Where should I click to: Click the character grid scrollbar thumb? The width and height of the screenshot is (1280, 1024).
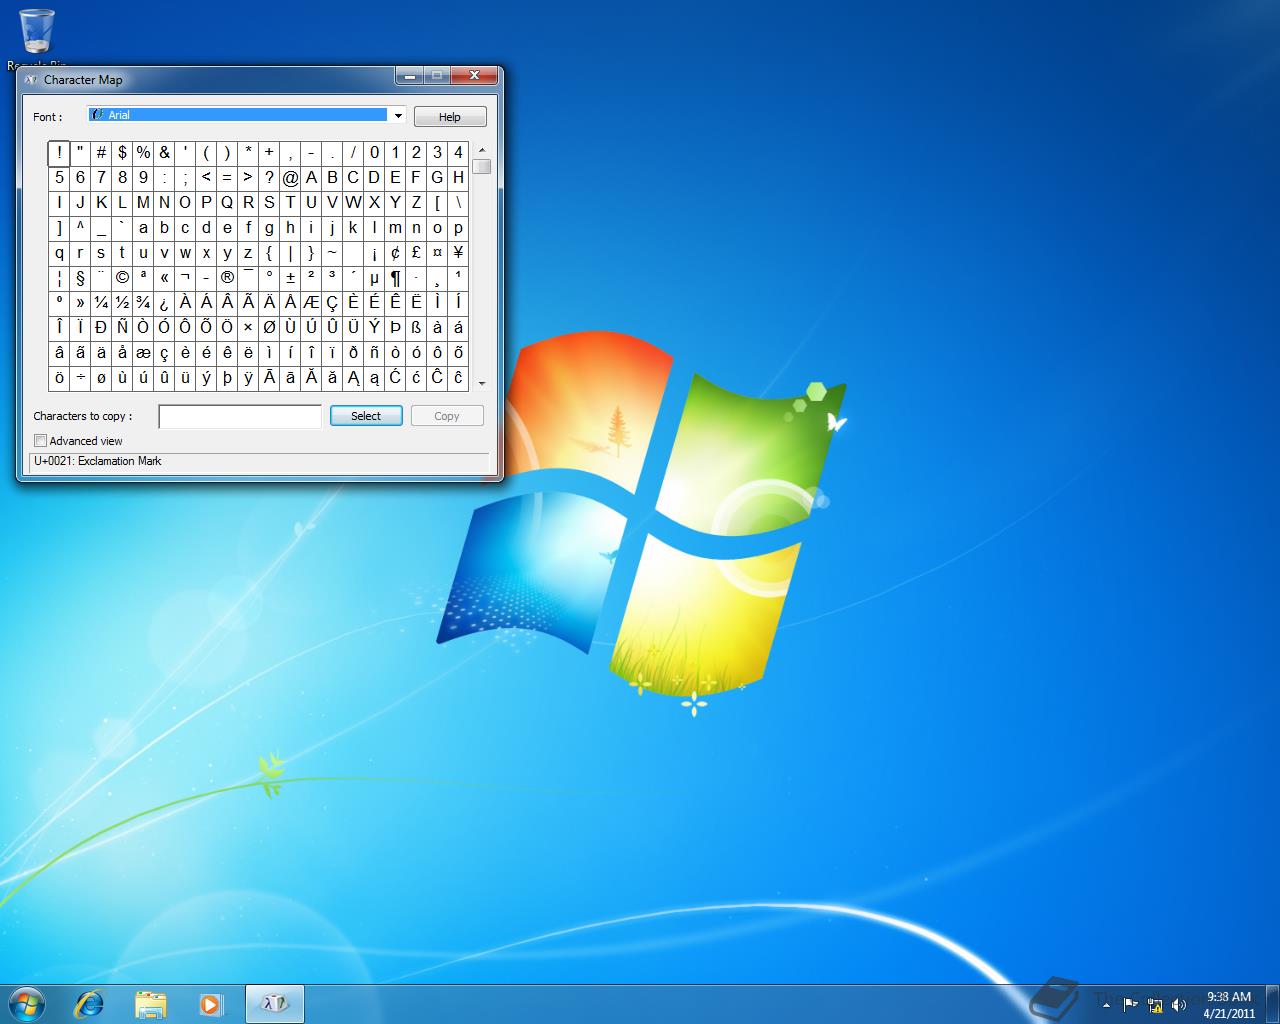tap(482, 166)
